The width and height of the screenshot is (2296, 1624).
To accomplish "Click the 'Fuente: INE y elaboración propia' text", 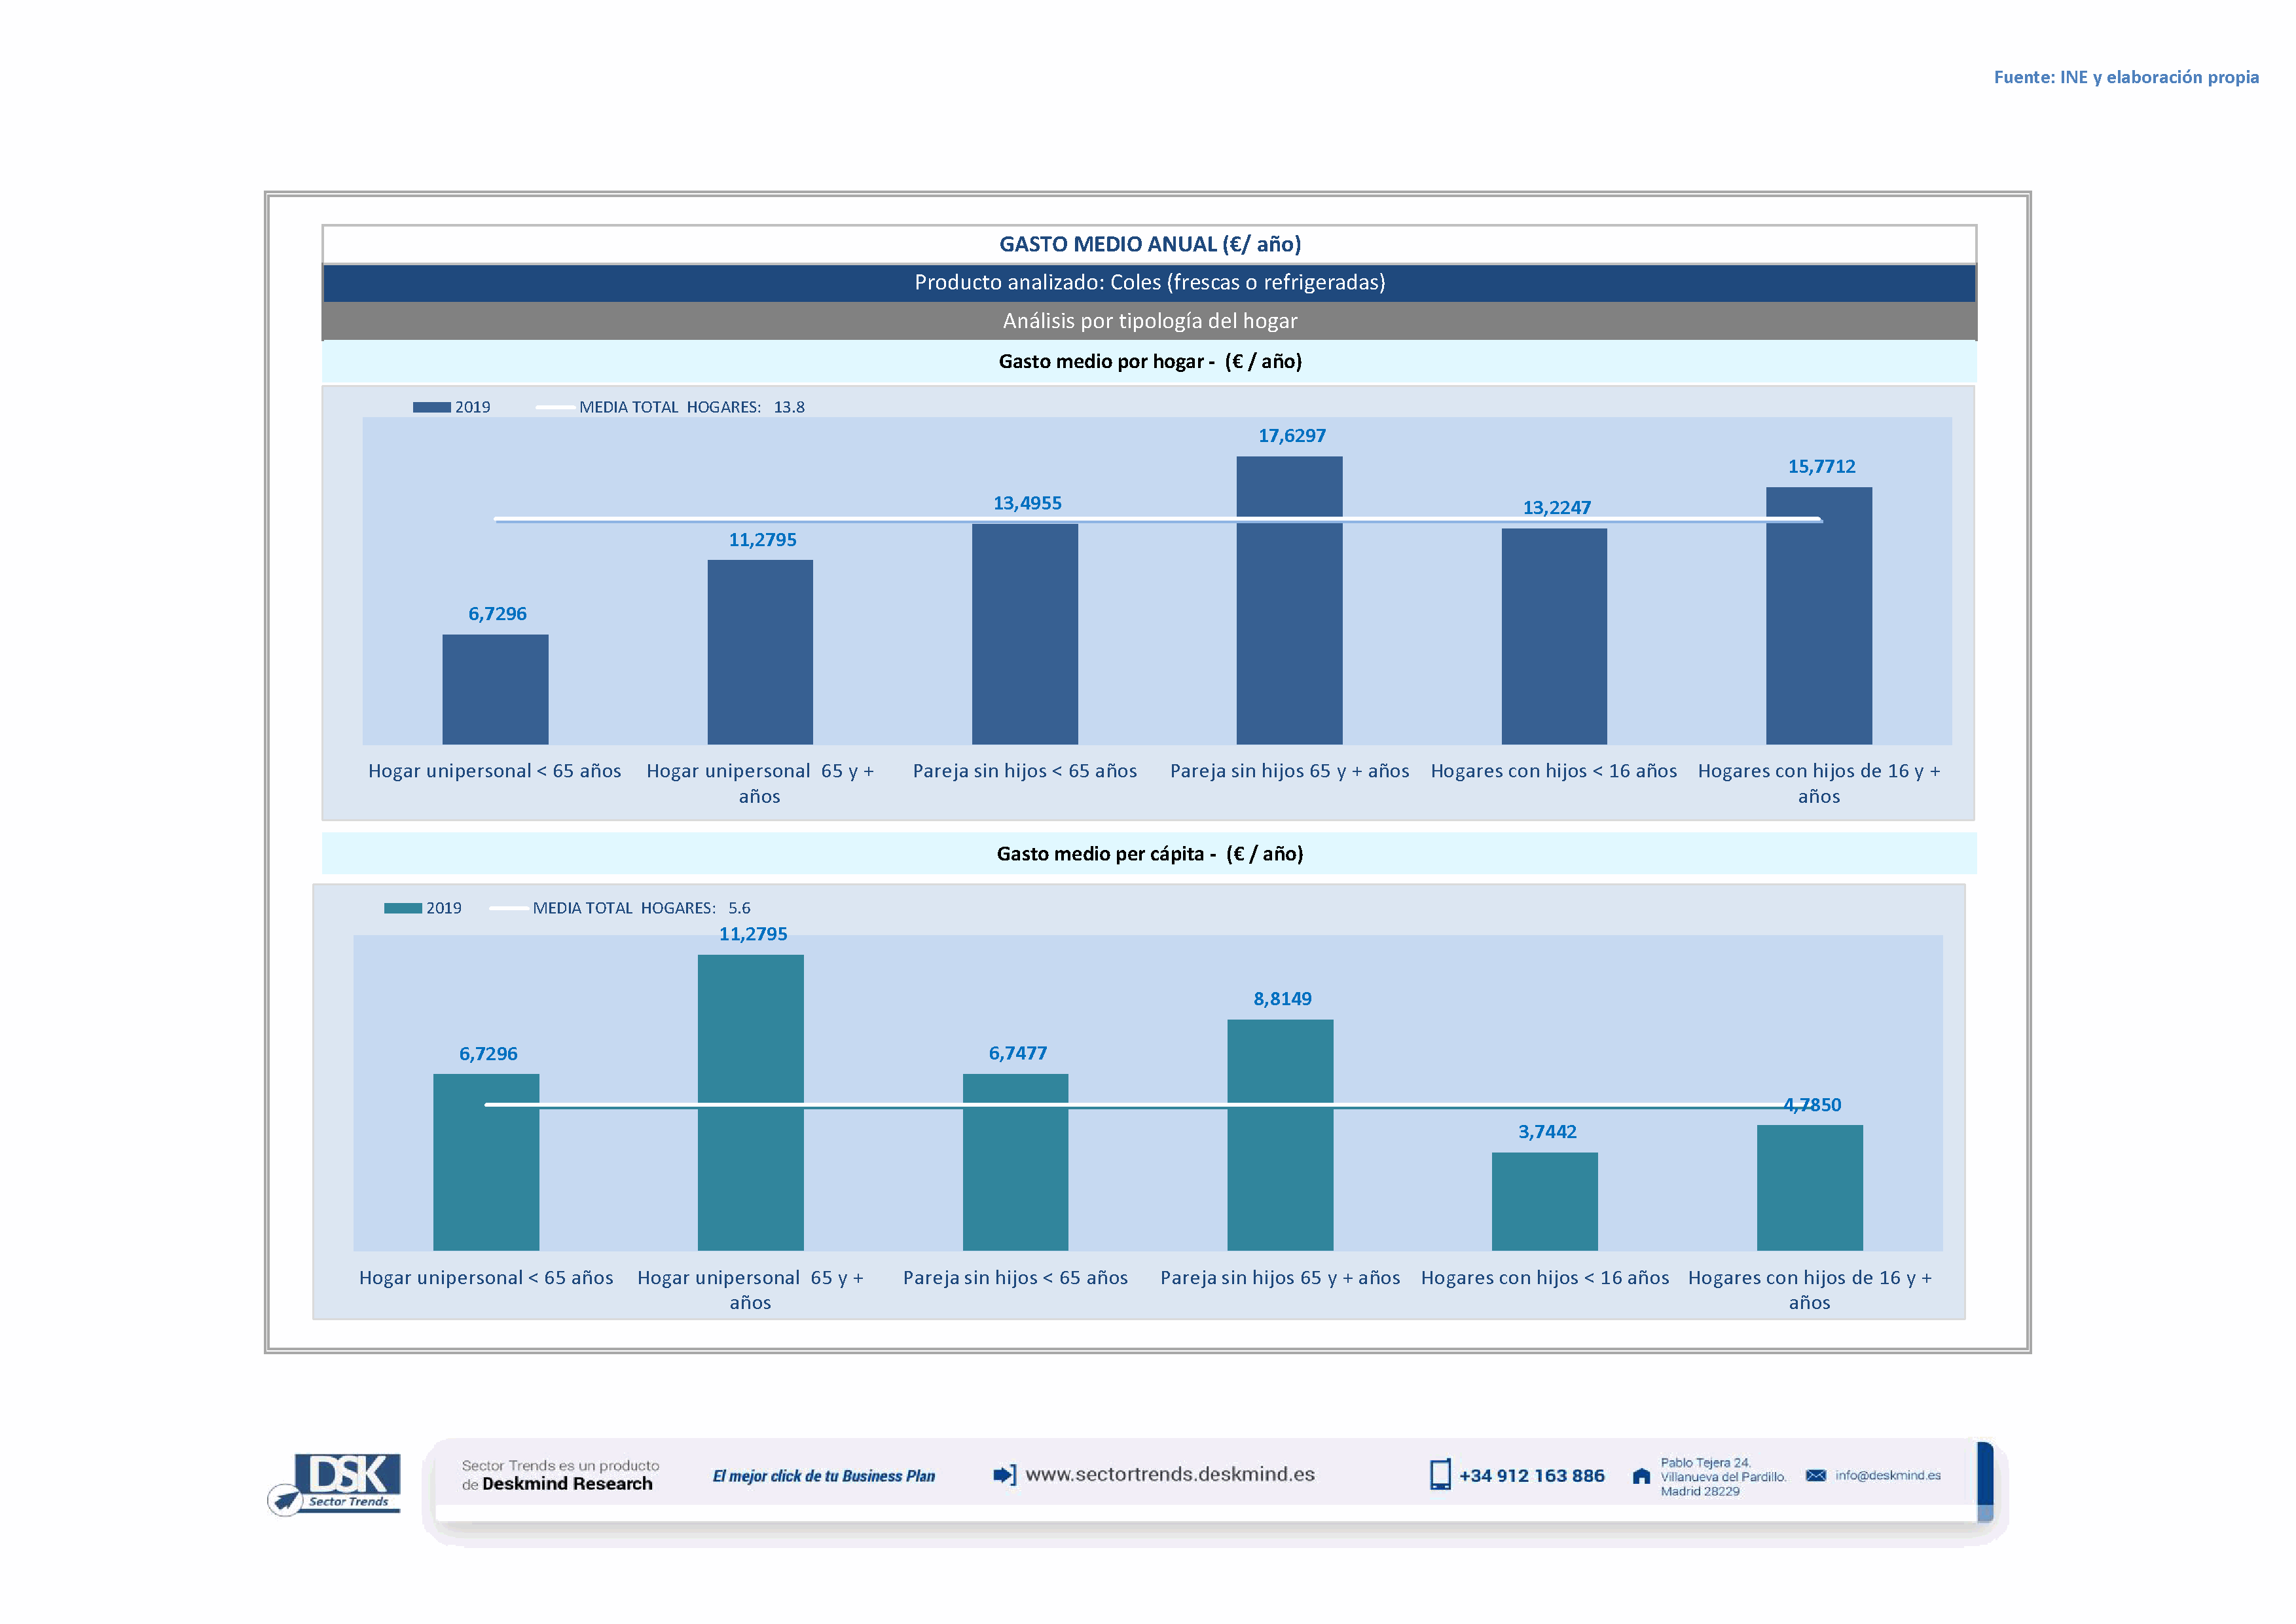I will click(x=2126, y=77).
